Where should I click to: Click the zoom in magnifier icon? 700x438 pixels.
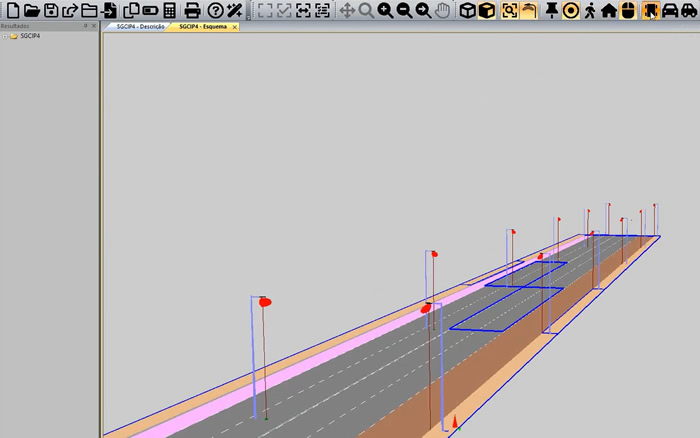[385, 10]
